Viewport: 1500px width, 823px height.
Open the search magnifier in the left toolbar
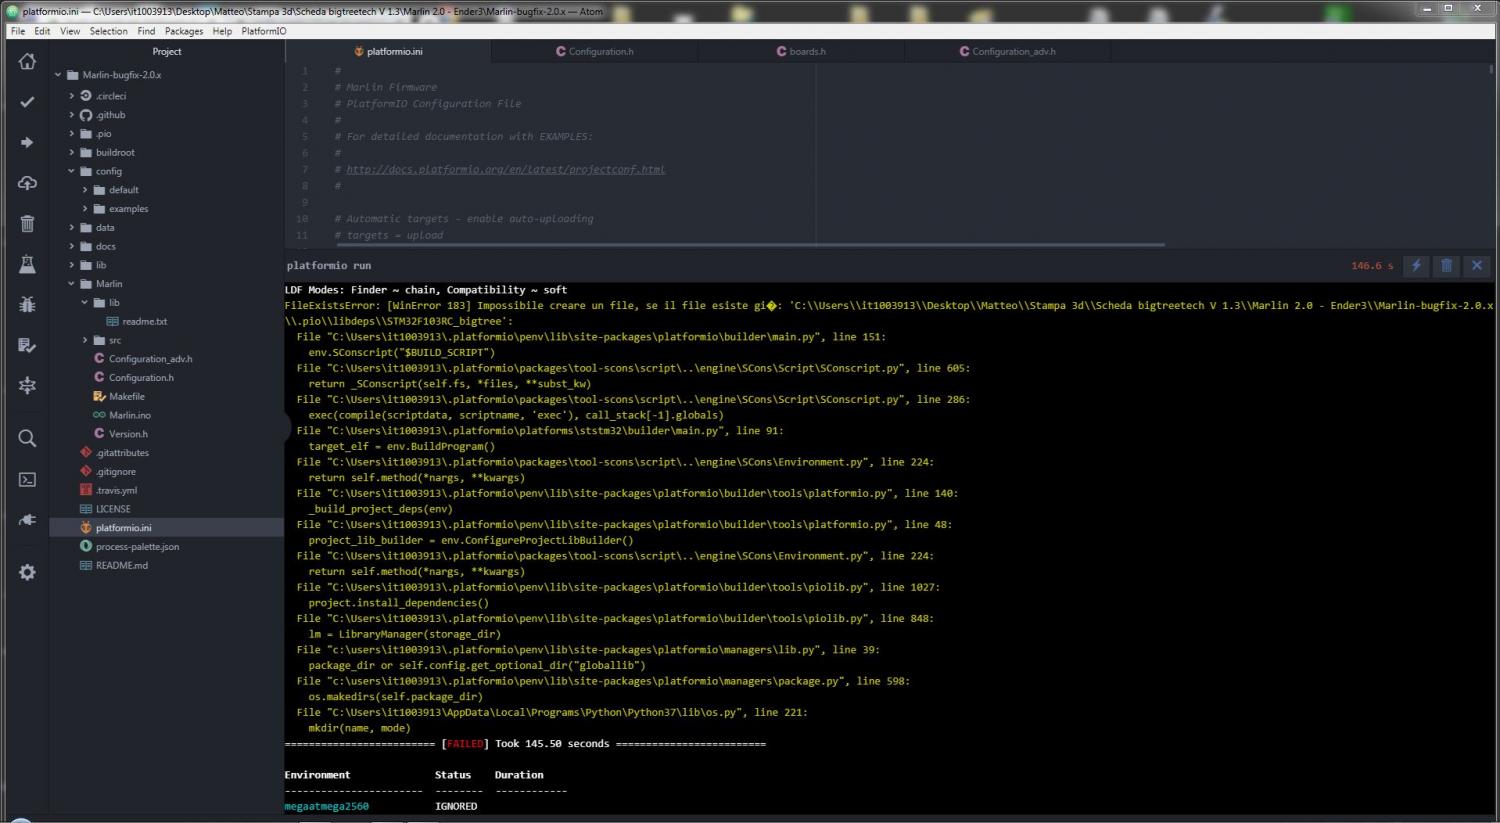point(27,438)
